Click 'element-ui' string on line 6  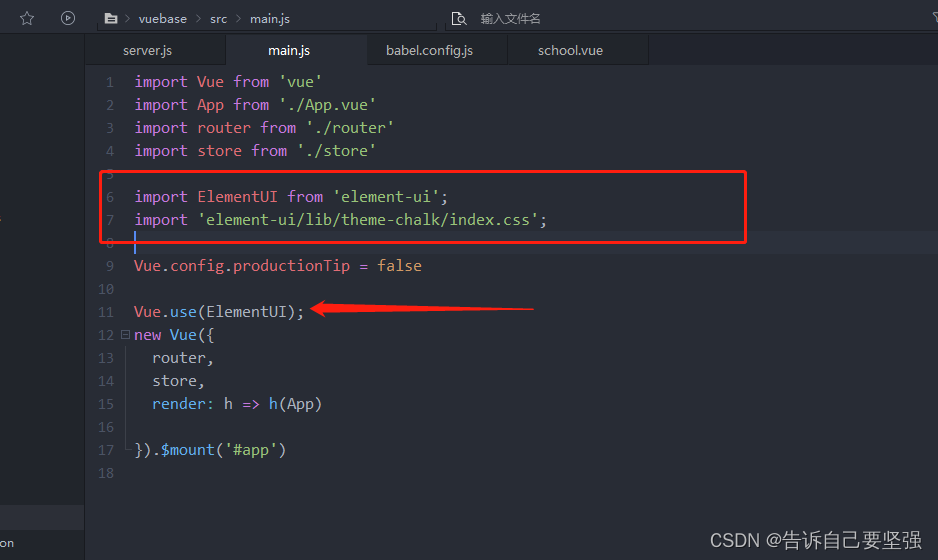(386, 197)
